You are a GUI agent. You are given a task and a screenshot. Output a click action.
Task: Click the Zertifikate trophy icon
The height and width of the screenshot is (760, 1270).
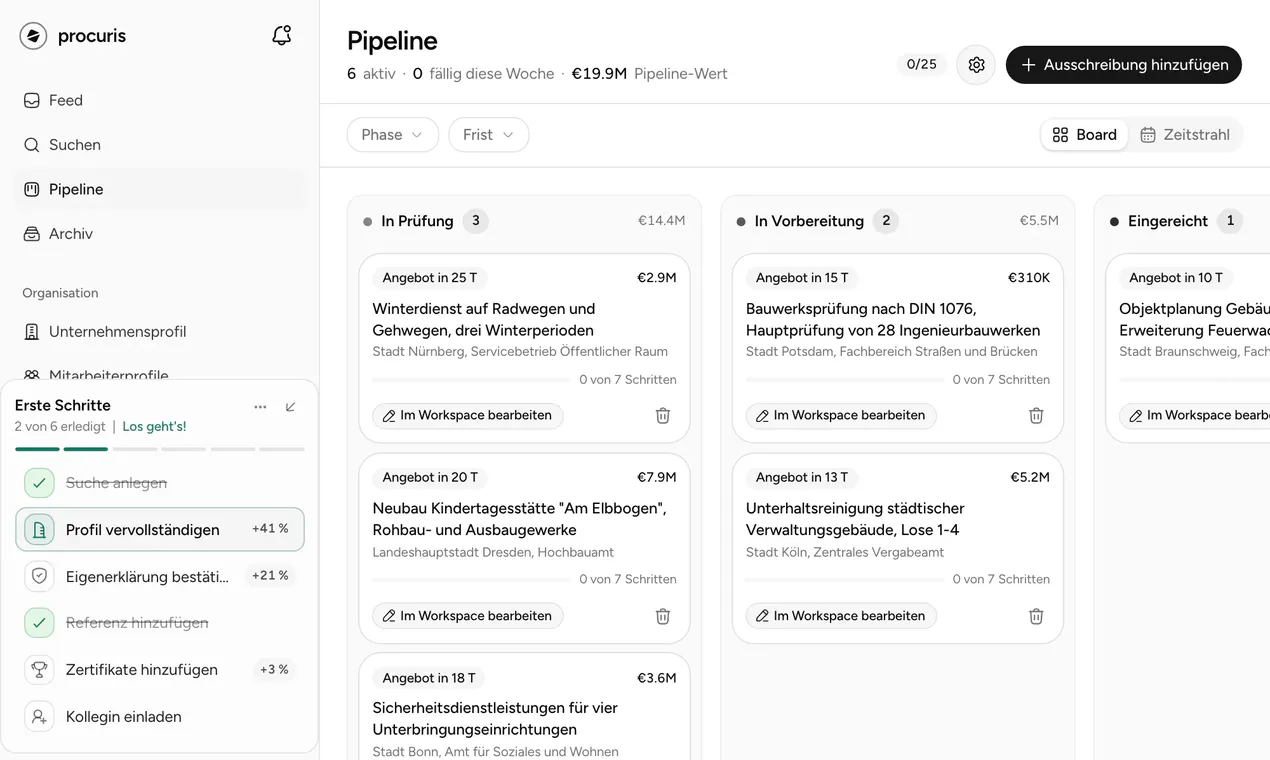[39, 670]
